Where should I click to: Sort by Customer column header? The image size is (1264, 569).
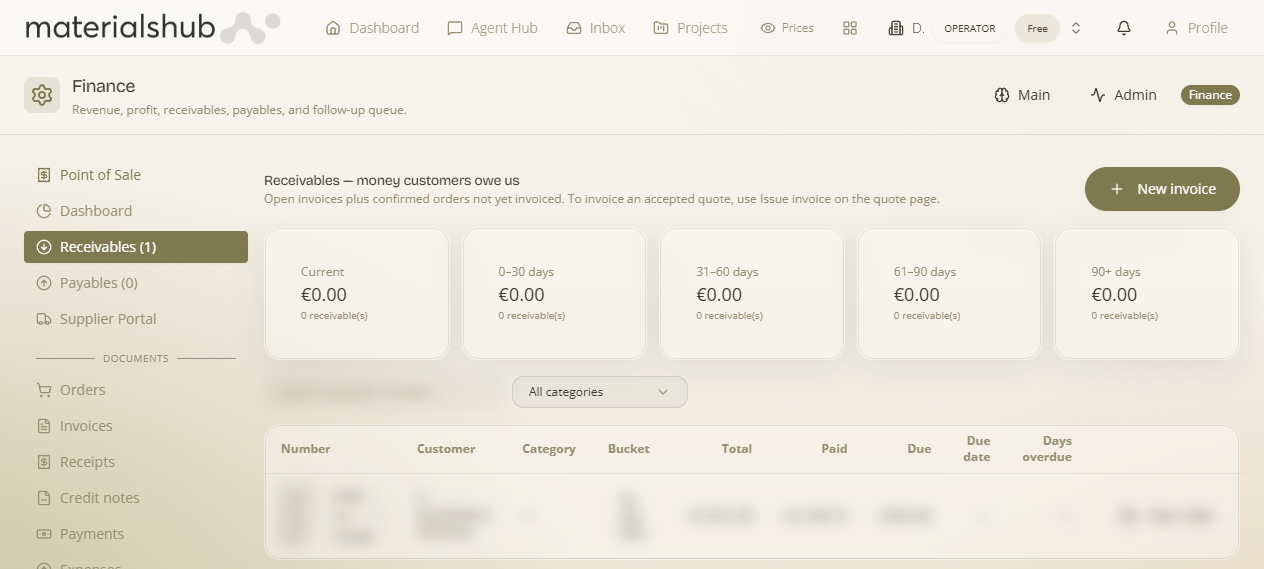click(446, 449)
